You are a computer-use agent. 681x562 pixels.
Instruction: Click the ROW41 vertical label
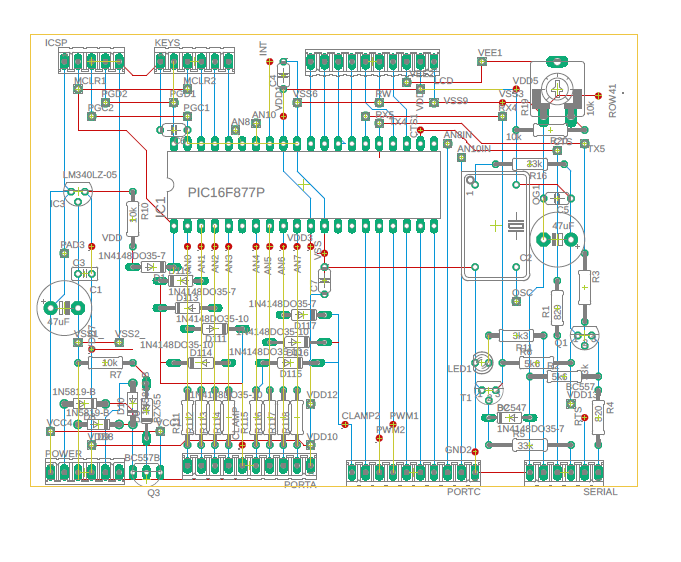pos(612,101)
